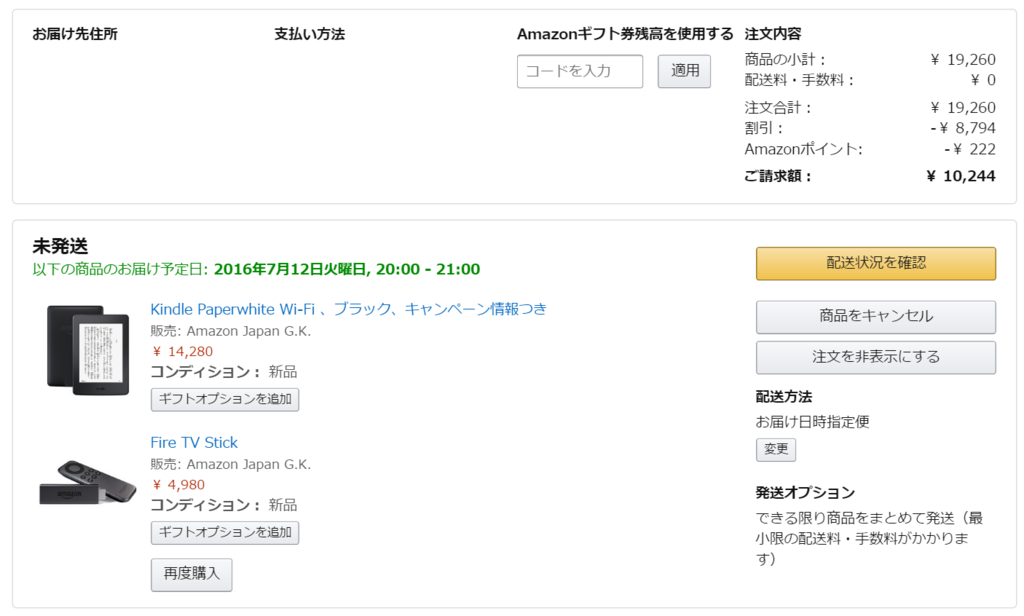The image size is (1024, 616).
Task: Open the Fire TV Stick product link
Action: pos(194,442)
